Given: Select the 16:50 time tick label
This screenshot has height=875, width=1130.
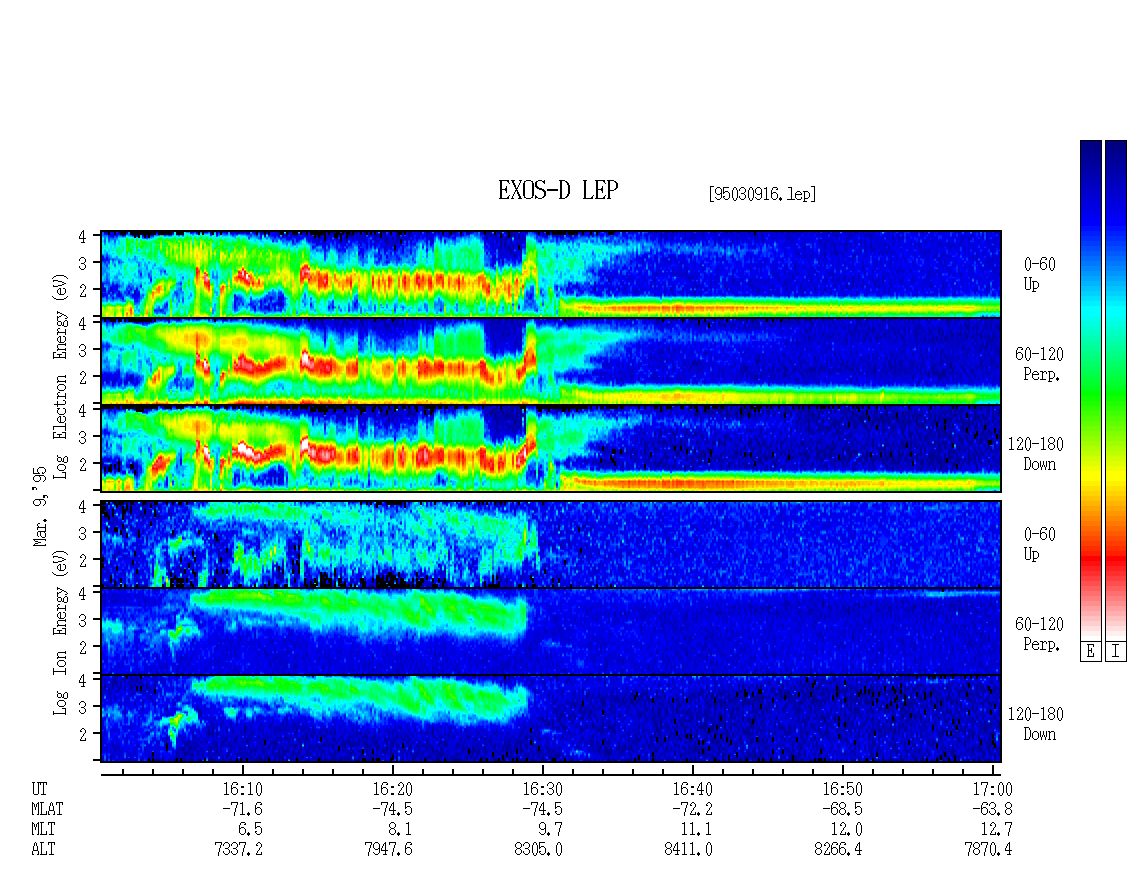Looking at the screenshot, I should (x=842, y=789).
